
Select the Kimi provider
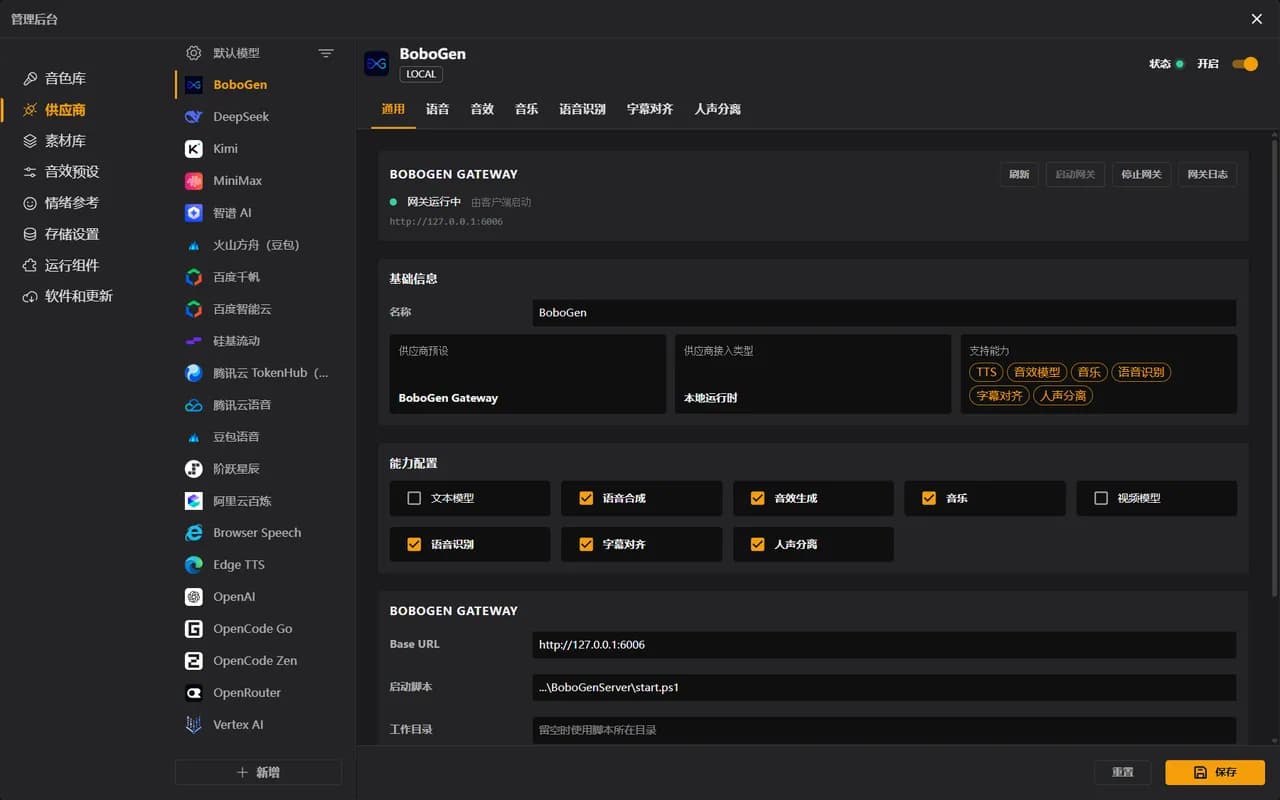coord(258,149)
